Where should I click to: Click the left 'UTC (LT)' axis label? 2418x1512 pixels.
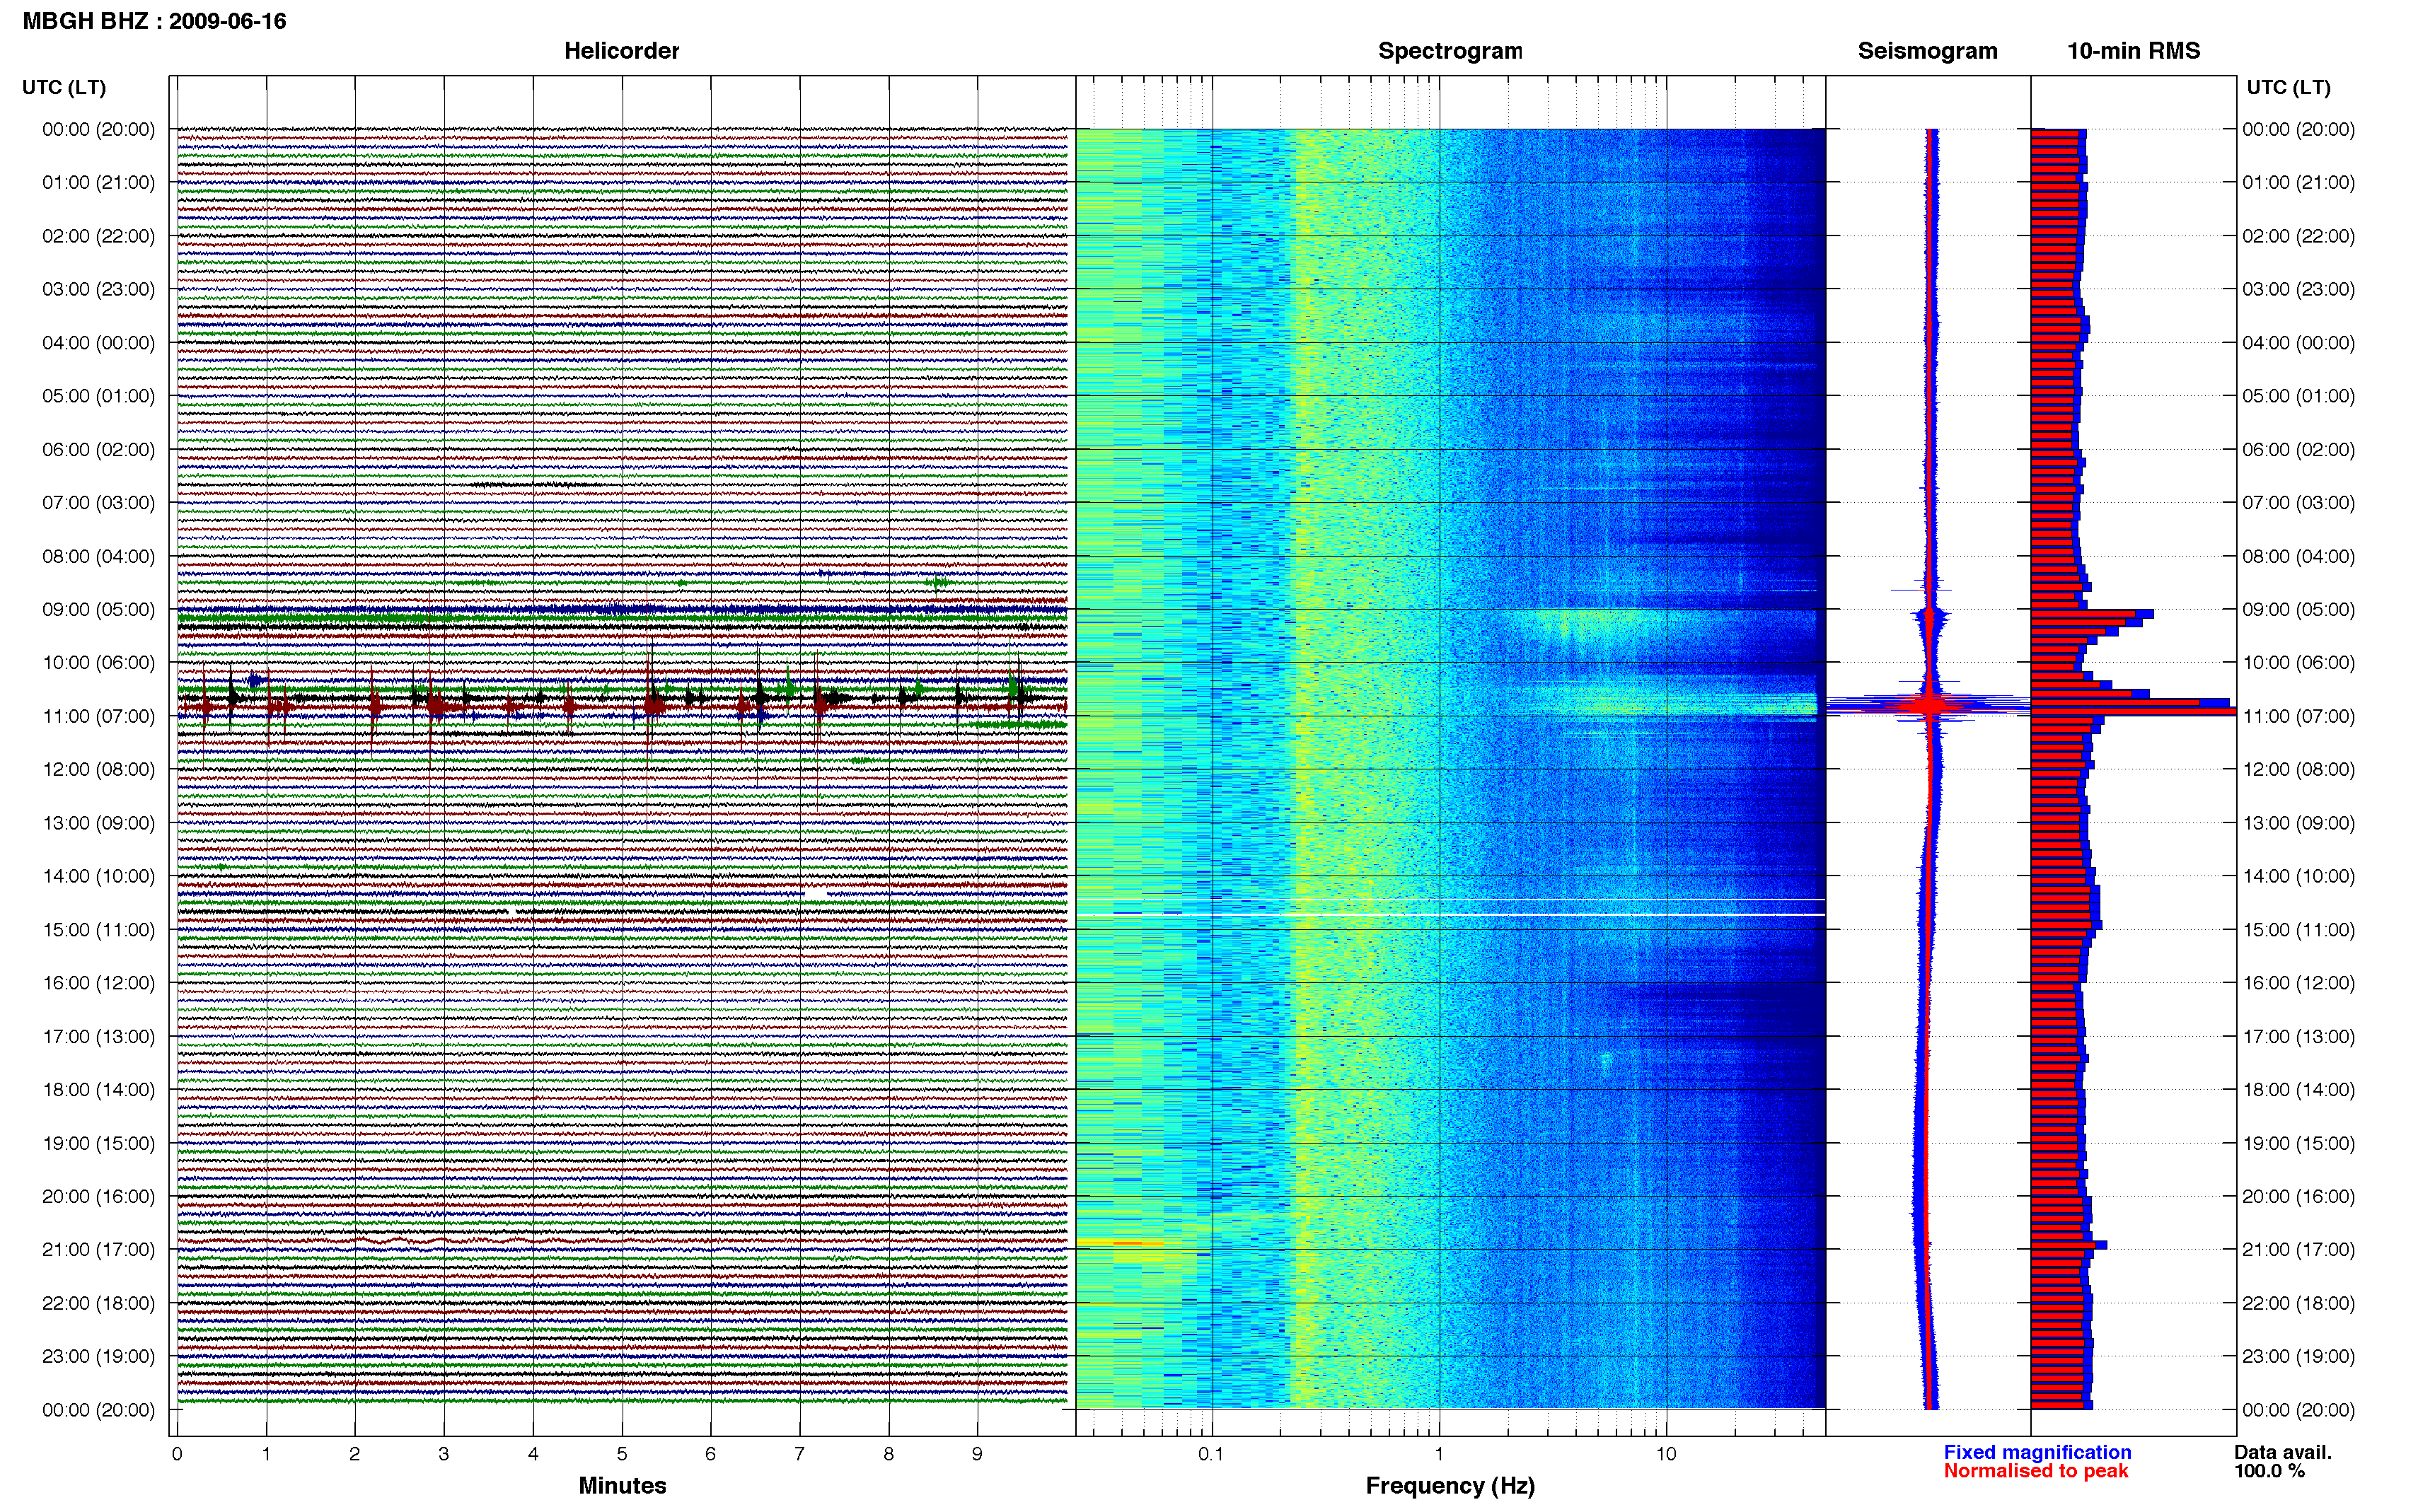(x=64, y=87)
